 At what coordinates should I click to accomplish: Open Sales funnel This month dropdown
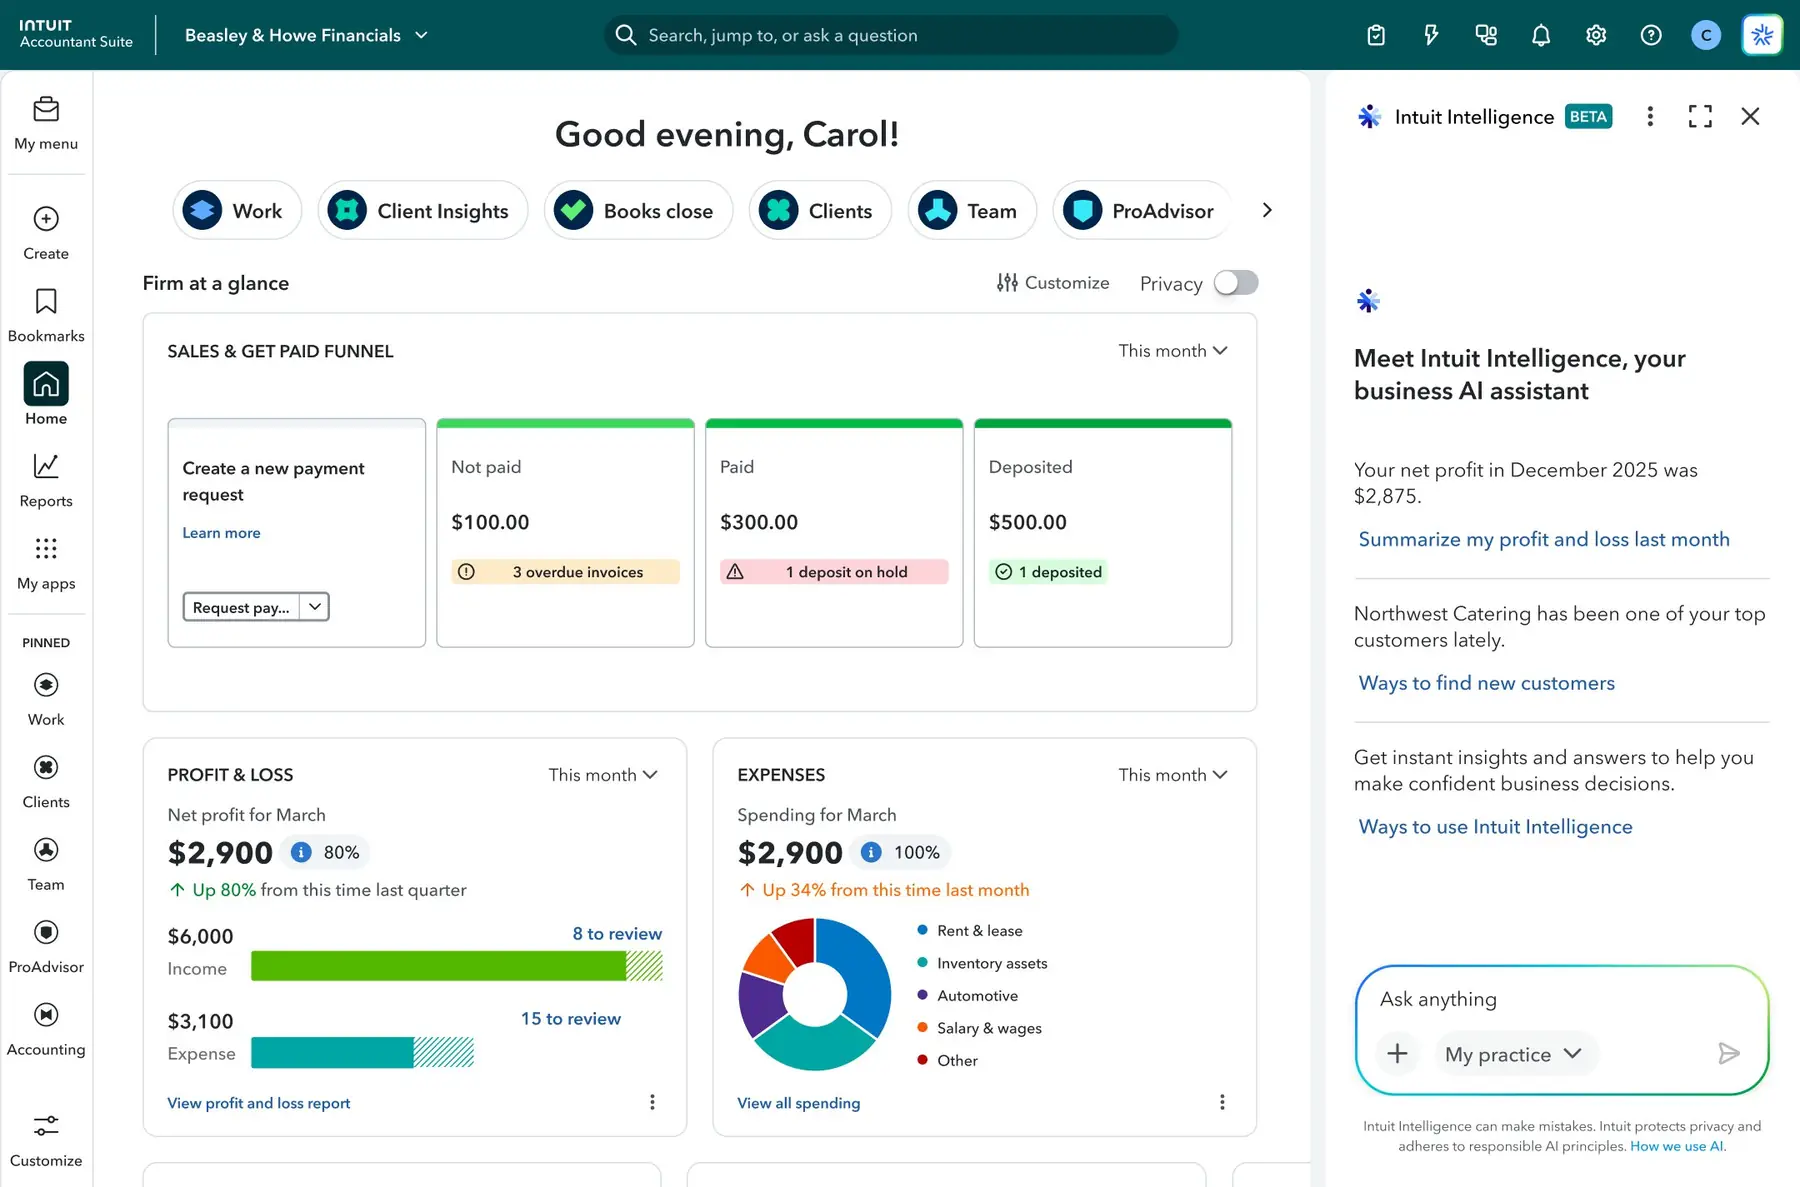tap(1173, 351)
